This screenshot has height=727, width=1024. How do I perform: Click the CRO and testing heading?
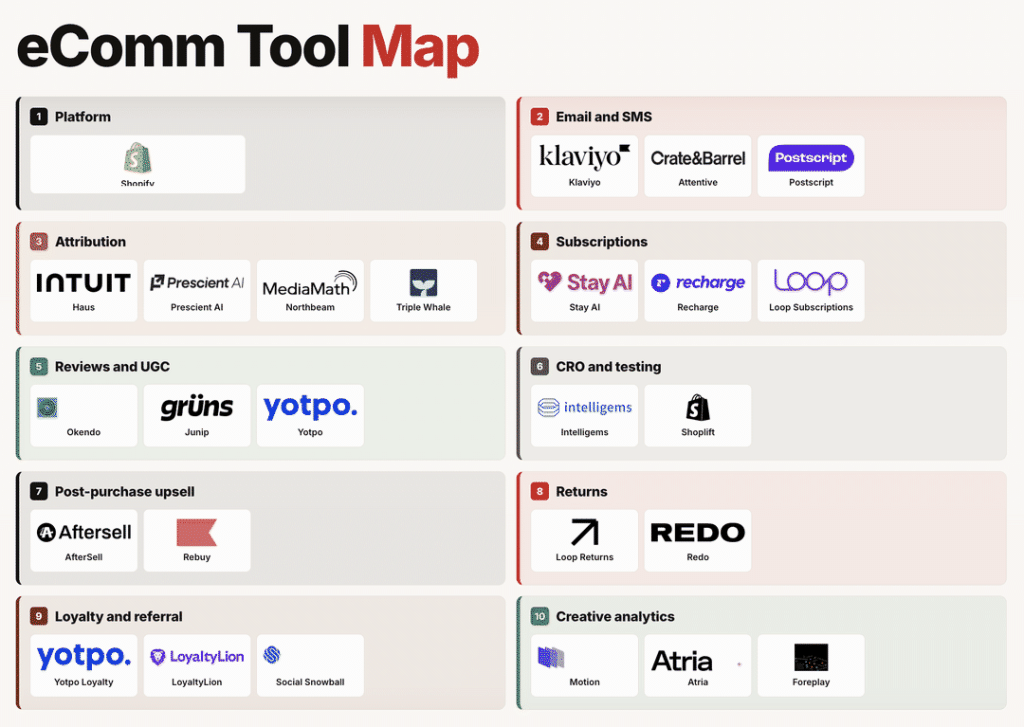pyautogui.click(x=609, y=366)
